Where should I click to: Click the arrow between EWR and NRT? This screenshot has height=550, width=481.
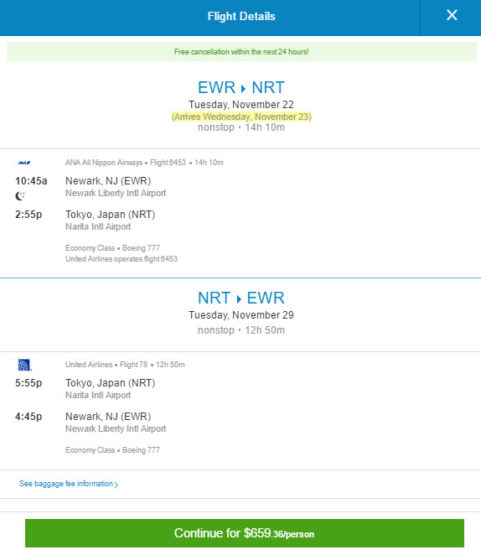243,88
